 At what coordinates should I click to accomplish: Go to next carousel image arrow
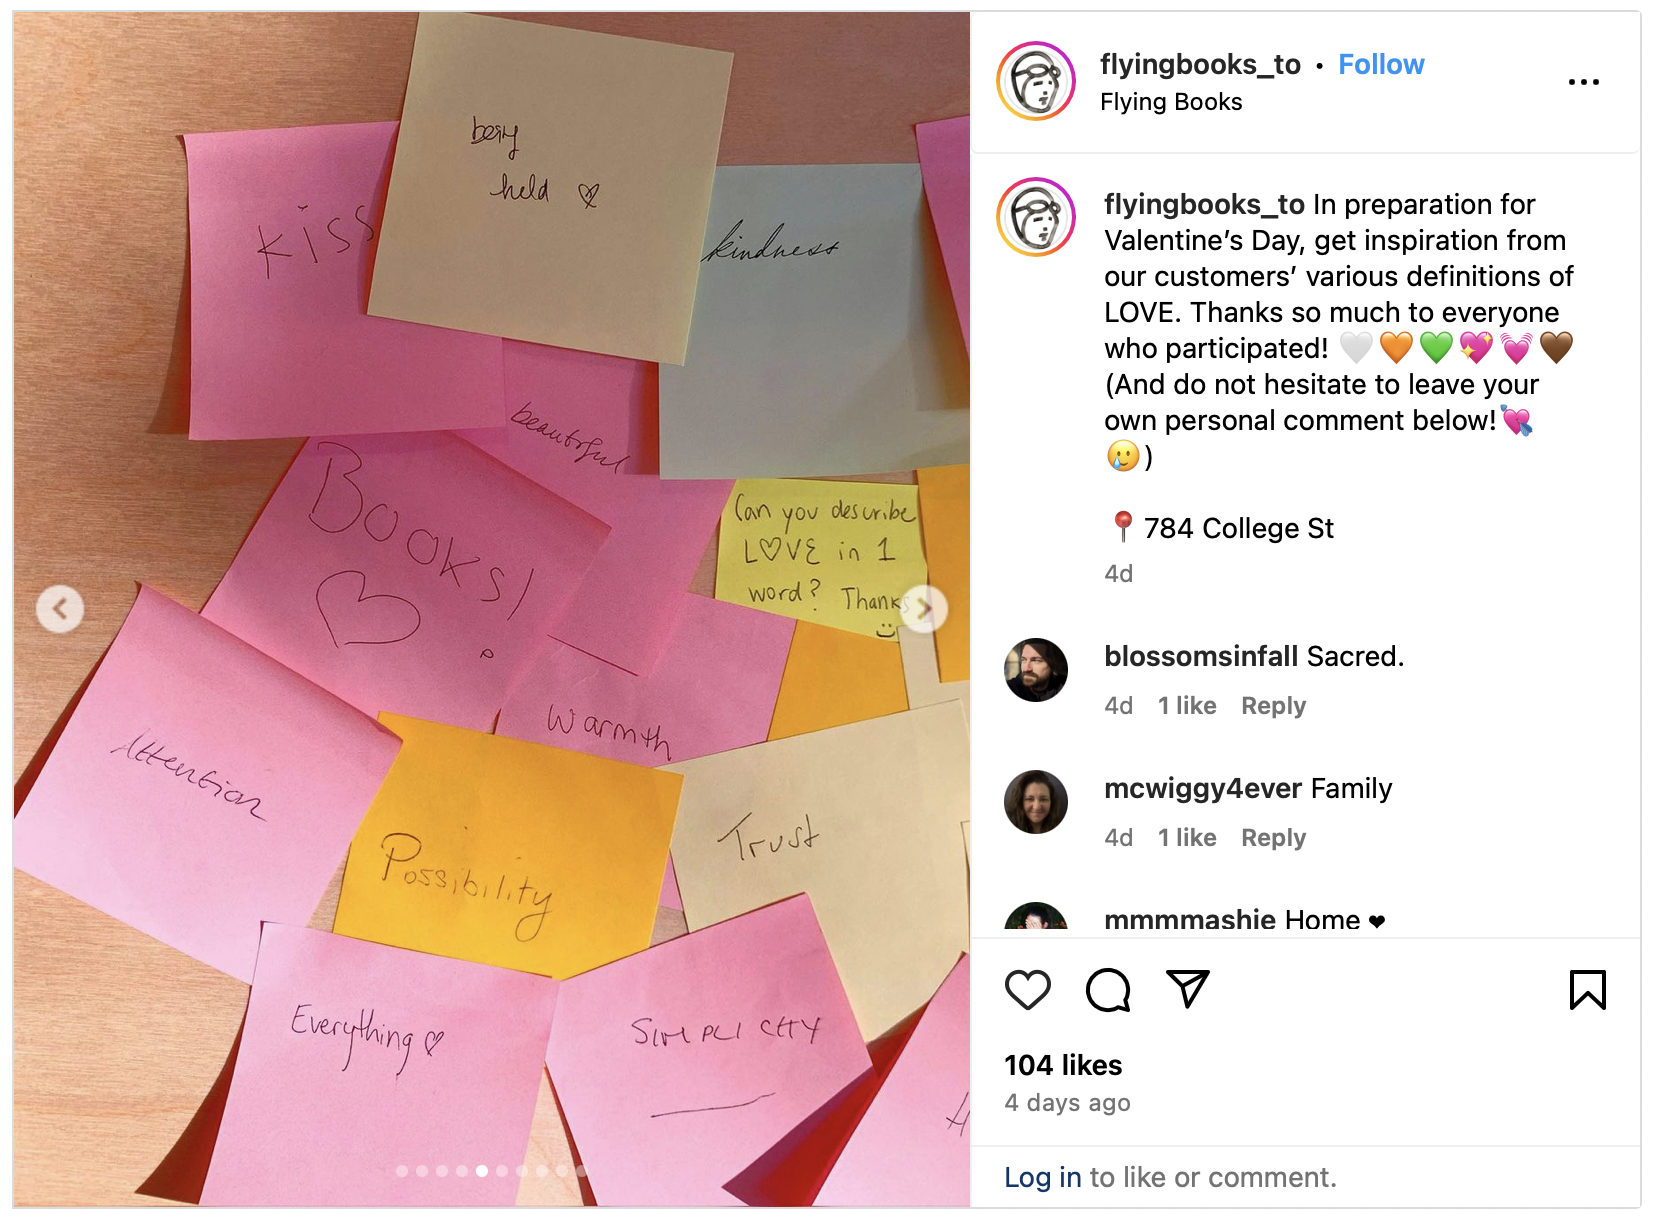pos(924,608)
